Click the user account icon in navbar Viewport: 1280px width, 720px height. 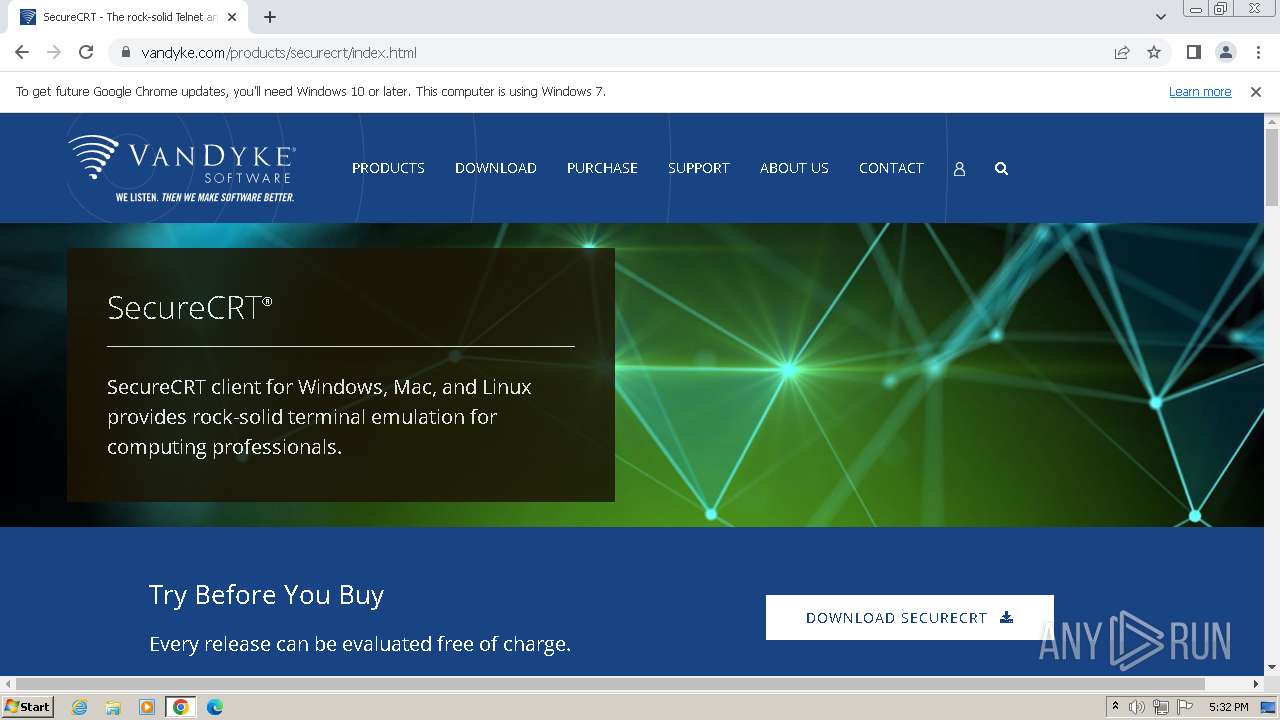tap(959, 169)
